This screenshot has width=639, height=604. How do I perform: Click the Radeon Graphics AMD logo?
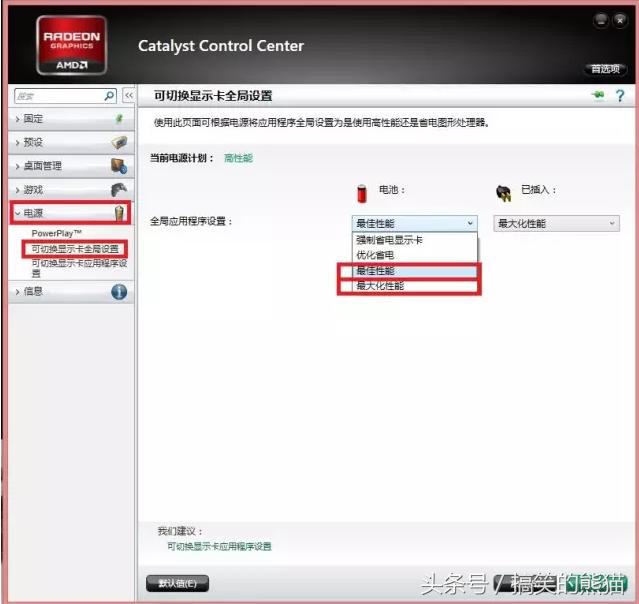(72, 45)
